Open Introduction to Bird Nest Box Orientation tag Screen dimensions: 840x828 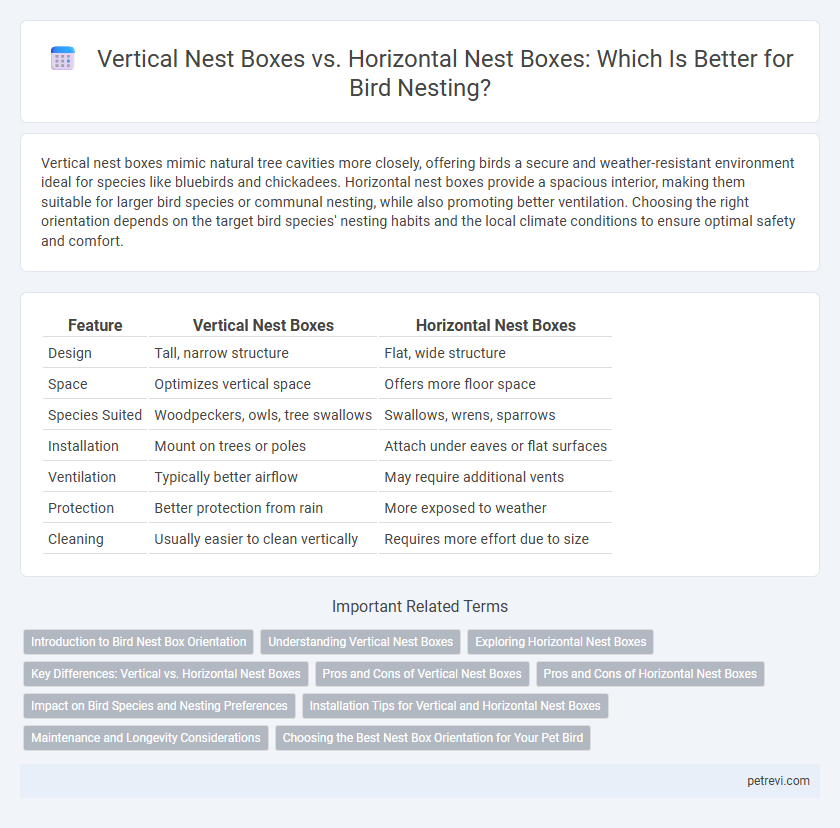point(138,642)
